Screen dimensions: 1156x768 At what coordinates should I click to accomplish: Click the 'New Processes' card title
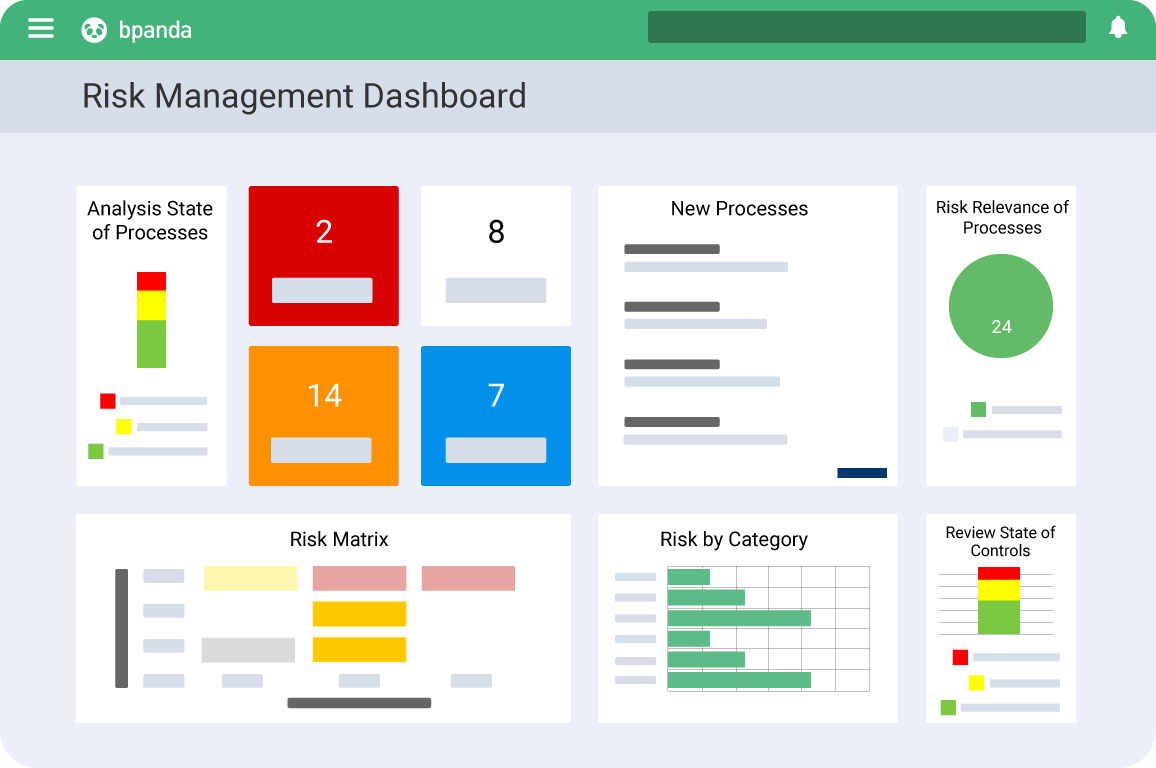739,209
